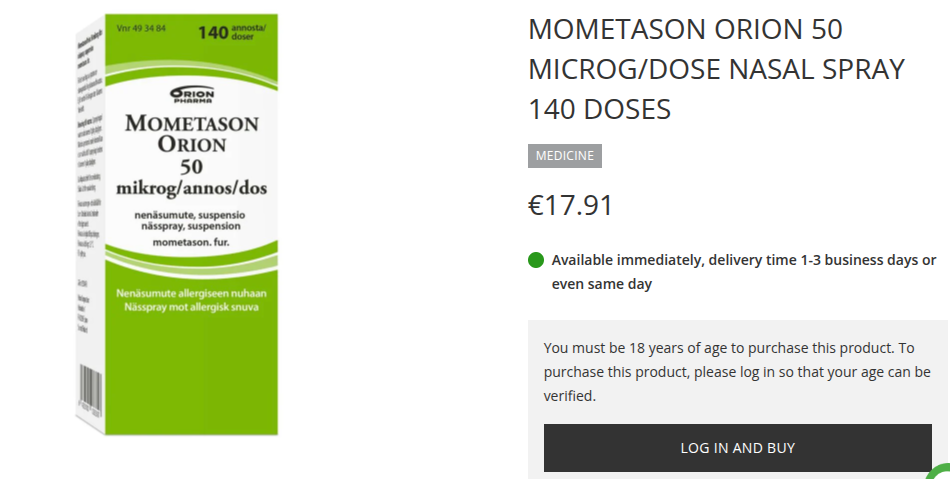Click 'nenäsumute, suspensio' text on package
Viewport: 950px width, 479px height.
(x=191, y=214)
